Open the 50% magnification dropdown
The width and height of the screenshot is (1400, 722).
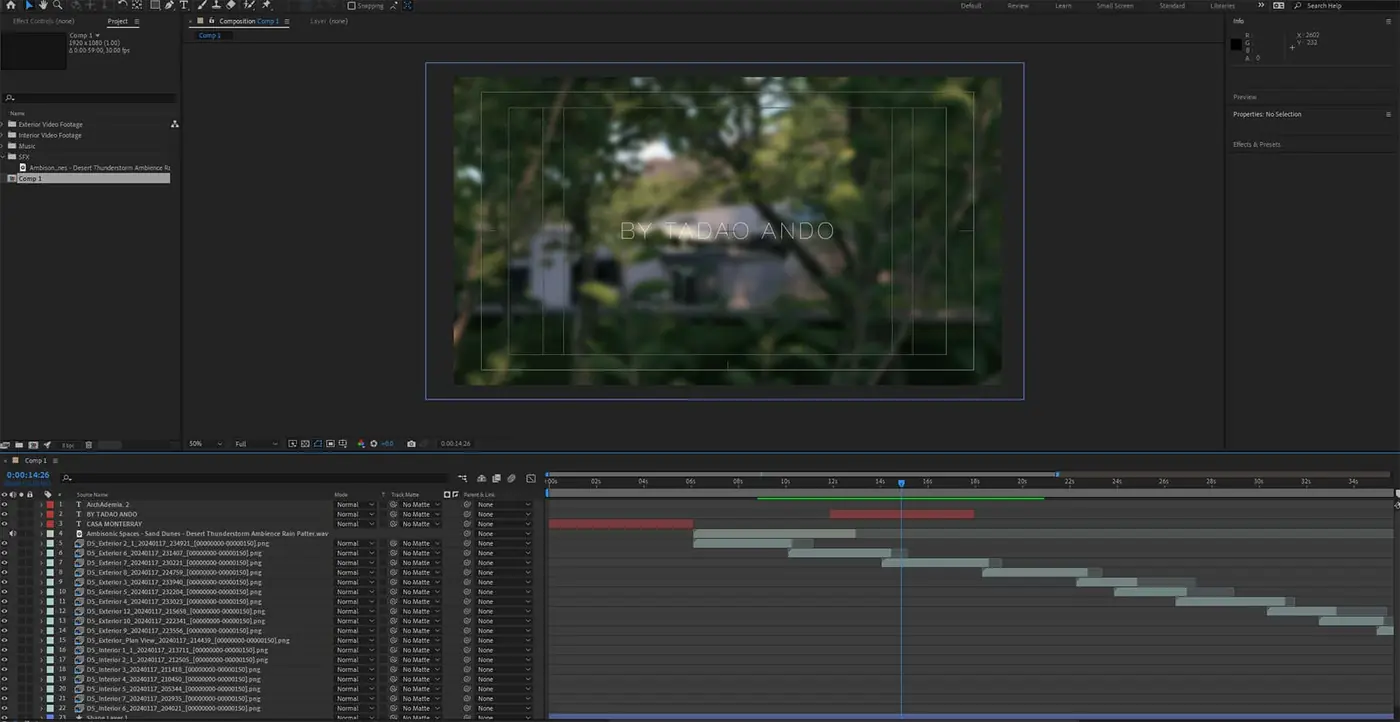click(206, 444)
